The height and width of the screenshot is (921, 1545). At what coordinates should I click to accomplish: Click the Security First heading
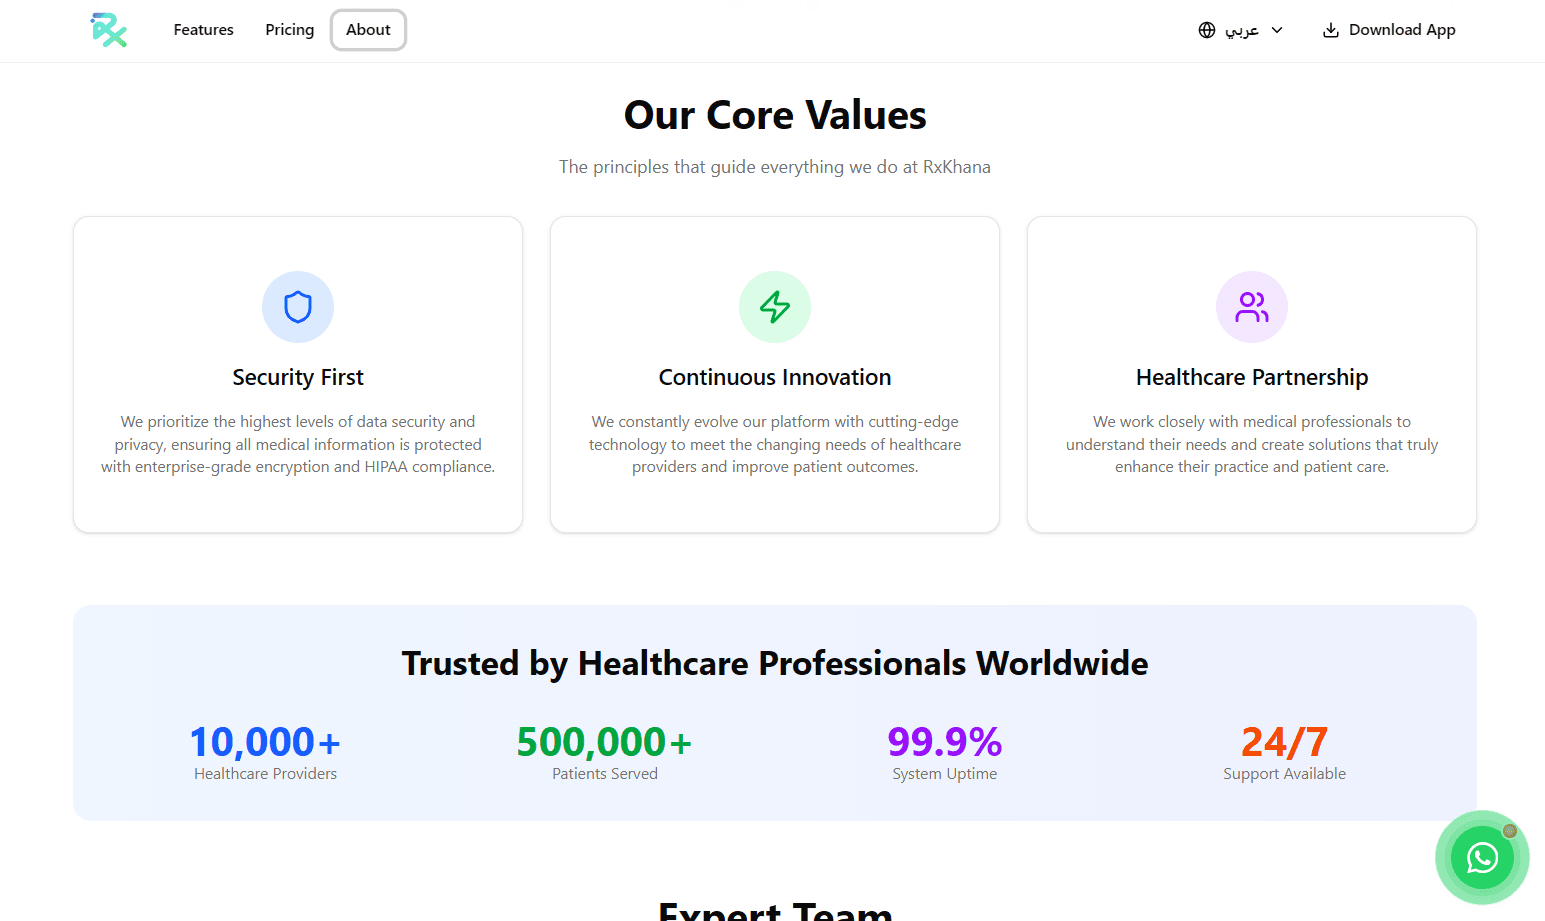click(298, 377)
